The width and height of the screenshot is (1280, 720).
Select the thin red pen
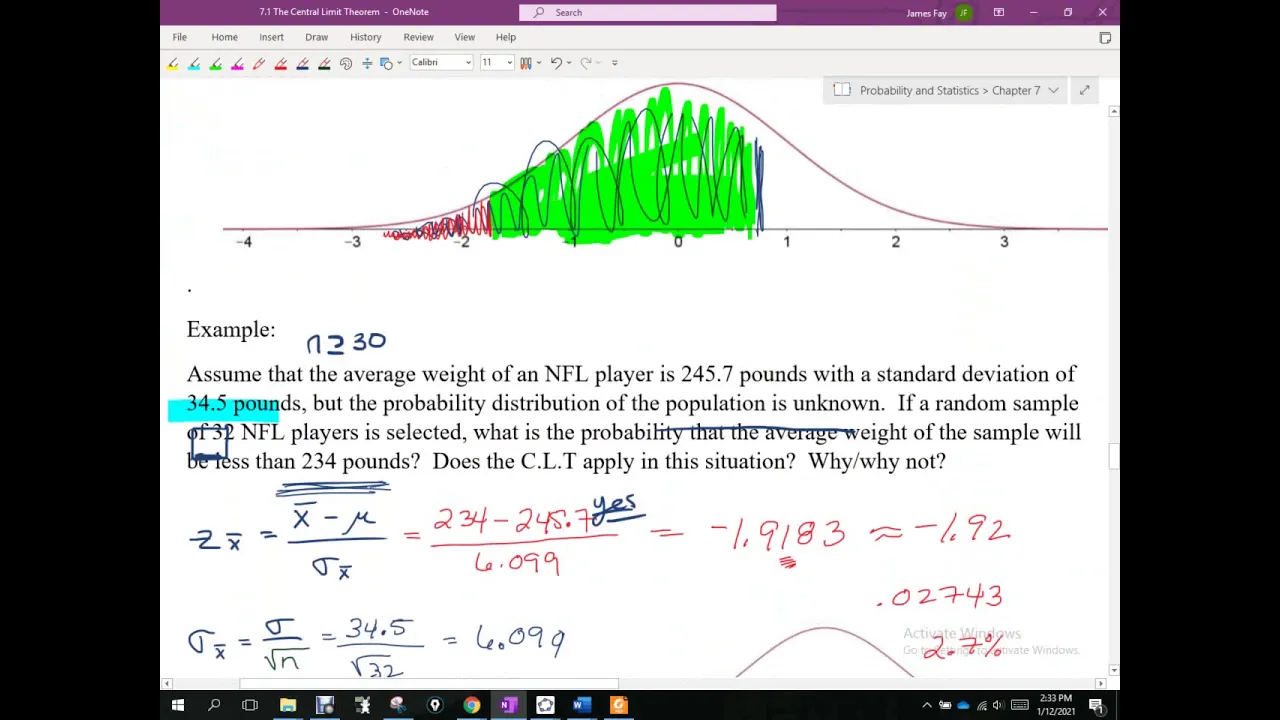(x=259, y=63)
